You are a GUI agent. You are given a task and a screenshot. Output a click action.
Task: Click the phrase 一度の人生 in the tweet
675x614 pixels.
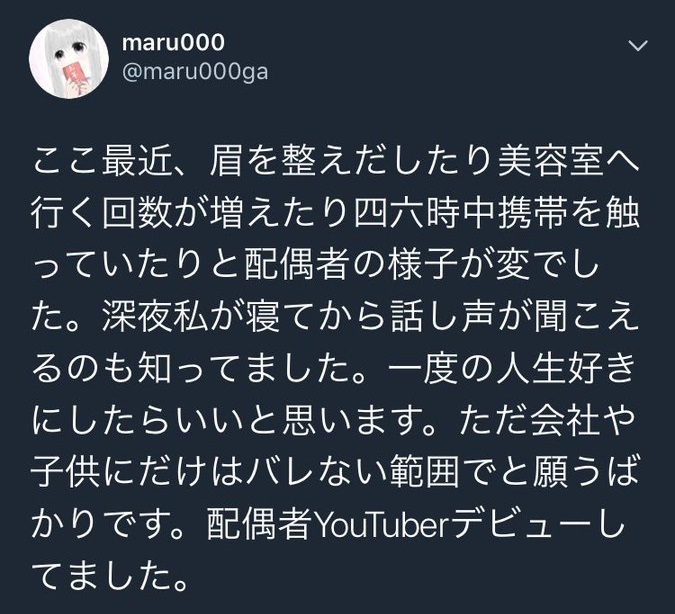(477, 369)
